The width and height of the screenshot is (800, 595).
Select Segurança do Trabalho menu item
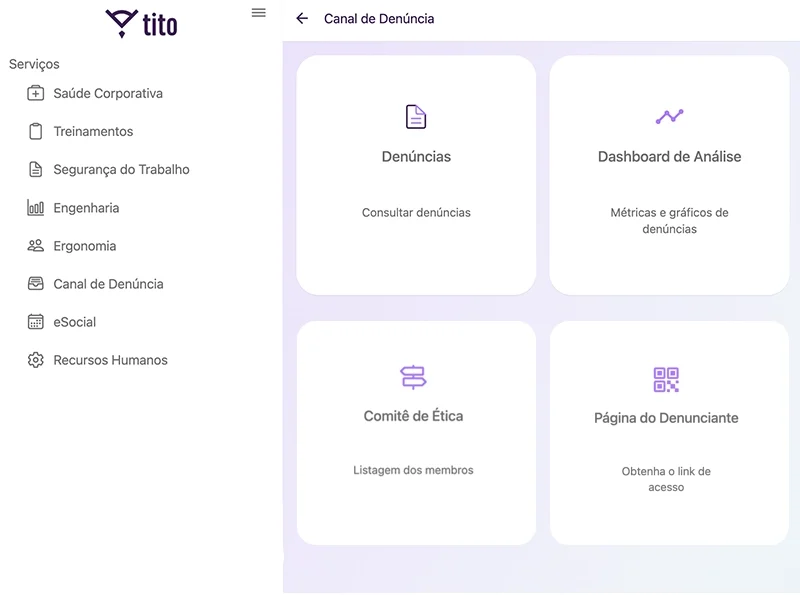tap(121, 170)
